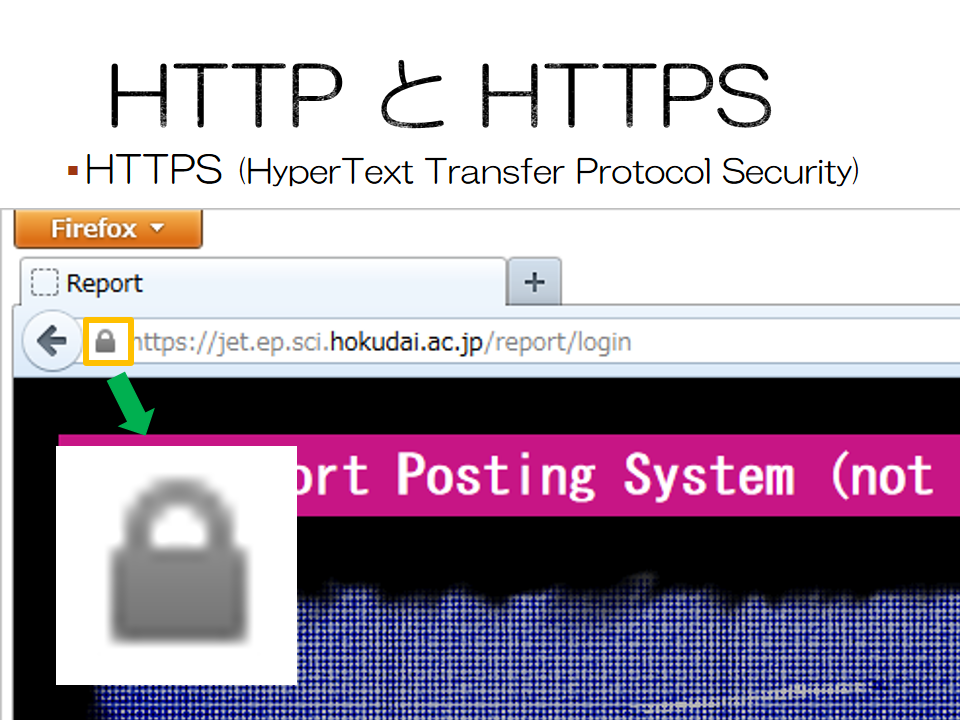
Task: Click the white arrow on Firefox button
Action: [x=157, y=228]
